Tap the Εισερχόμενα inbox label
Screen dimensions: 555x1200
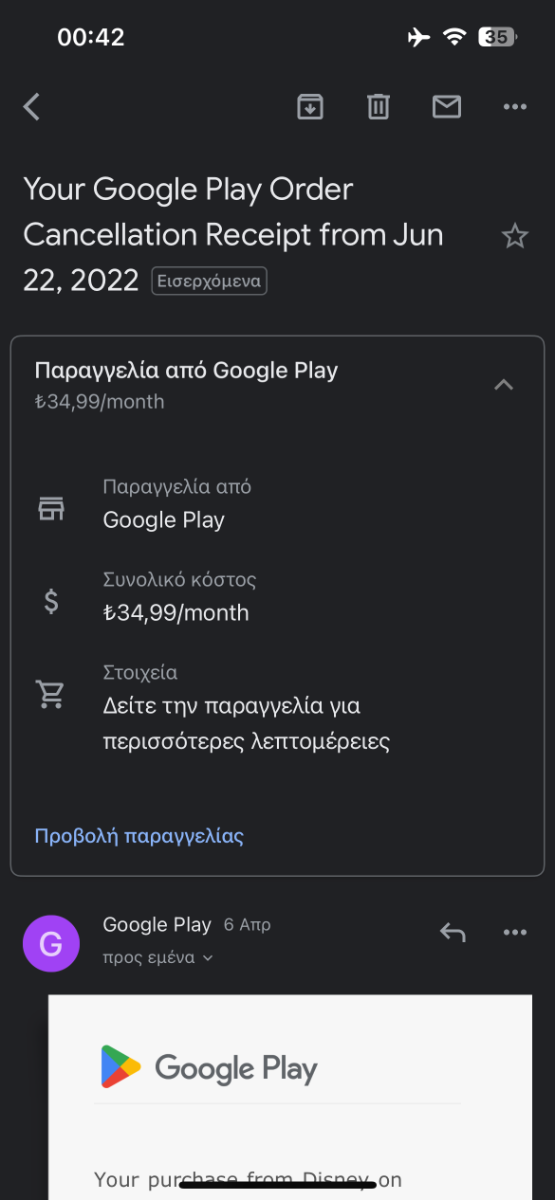[x=209, y=281]
